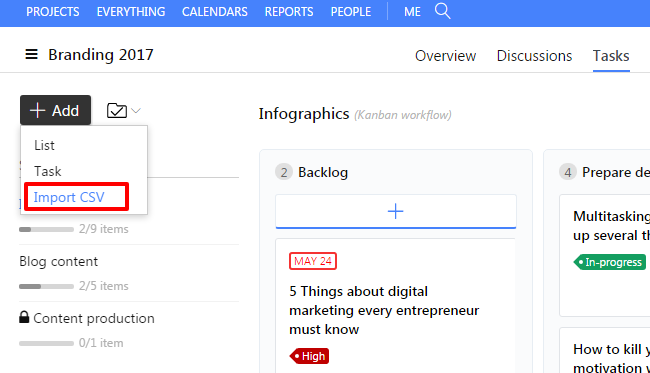The width and height of the screenshot is (650, 373).
Task: Open the search magnifier icon
Action: tap(442, 11)
